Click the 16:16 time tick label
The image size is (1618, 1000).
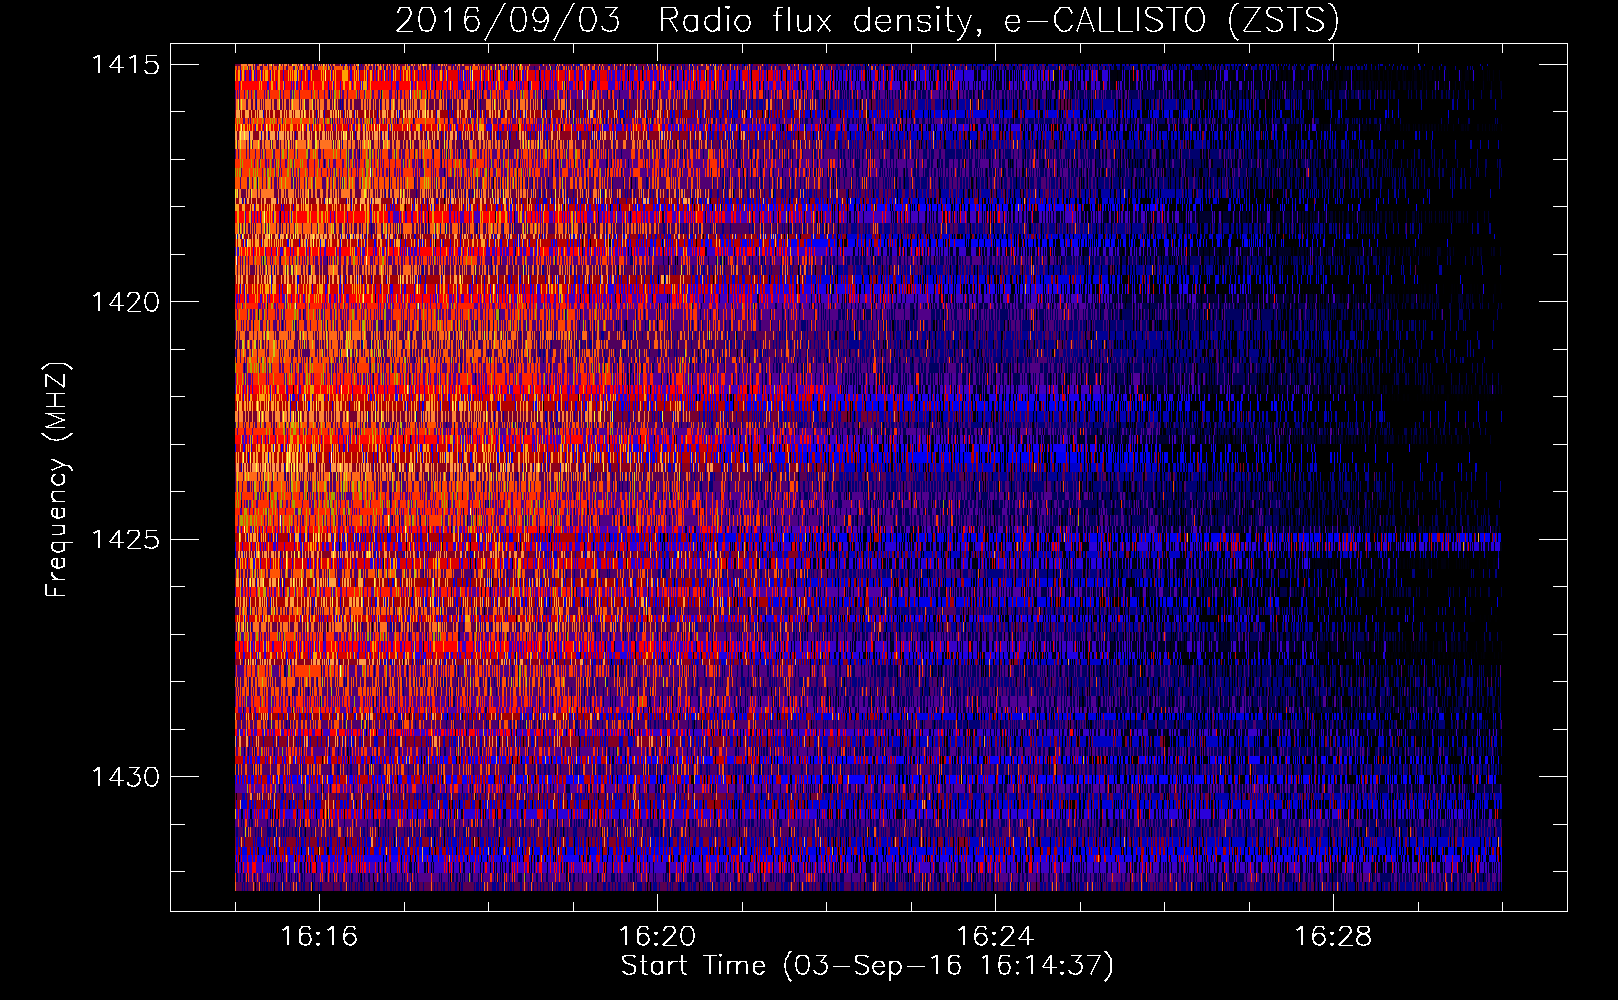point(319,937)
